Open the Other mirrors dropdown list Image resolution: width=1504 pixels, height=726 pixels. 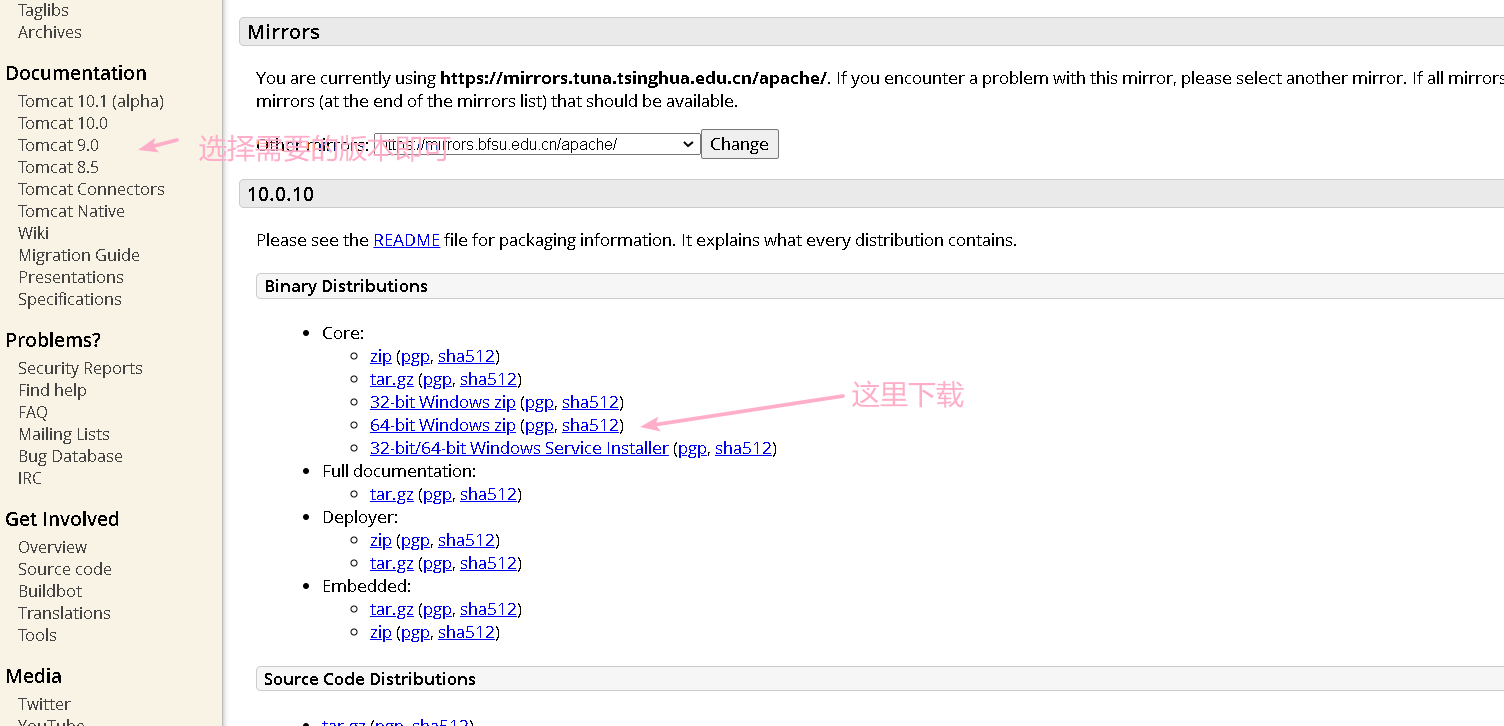coord(536,144)
